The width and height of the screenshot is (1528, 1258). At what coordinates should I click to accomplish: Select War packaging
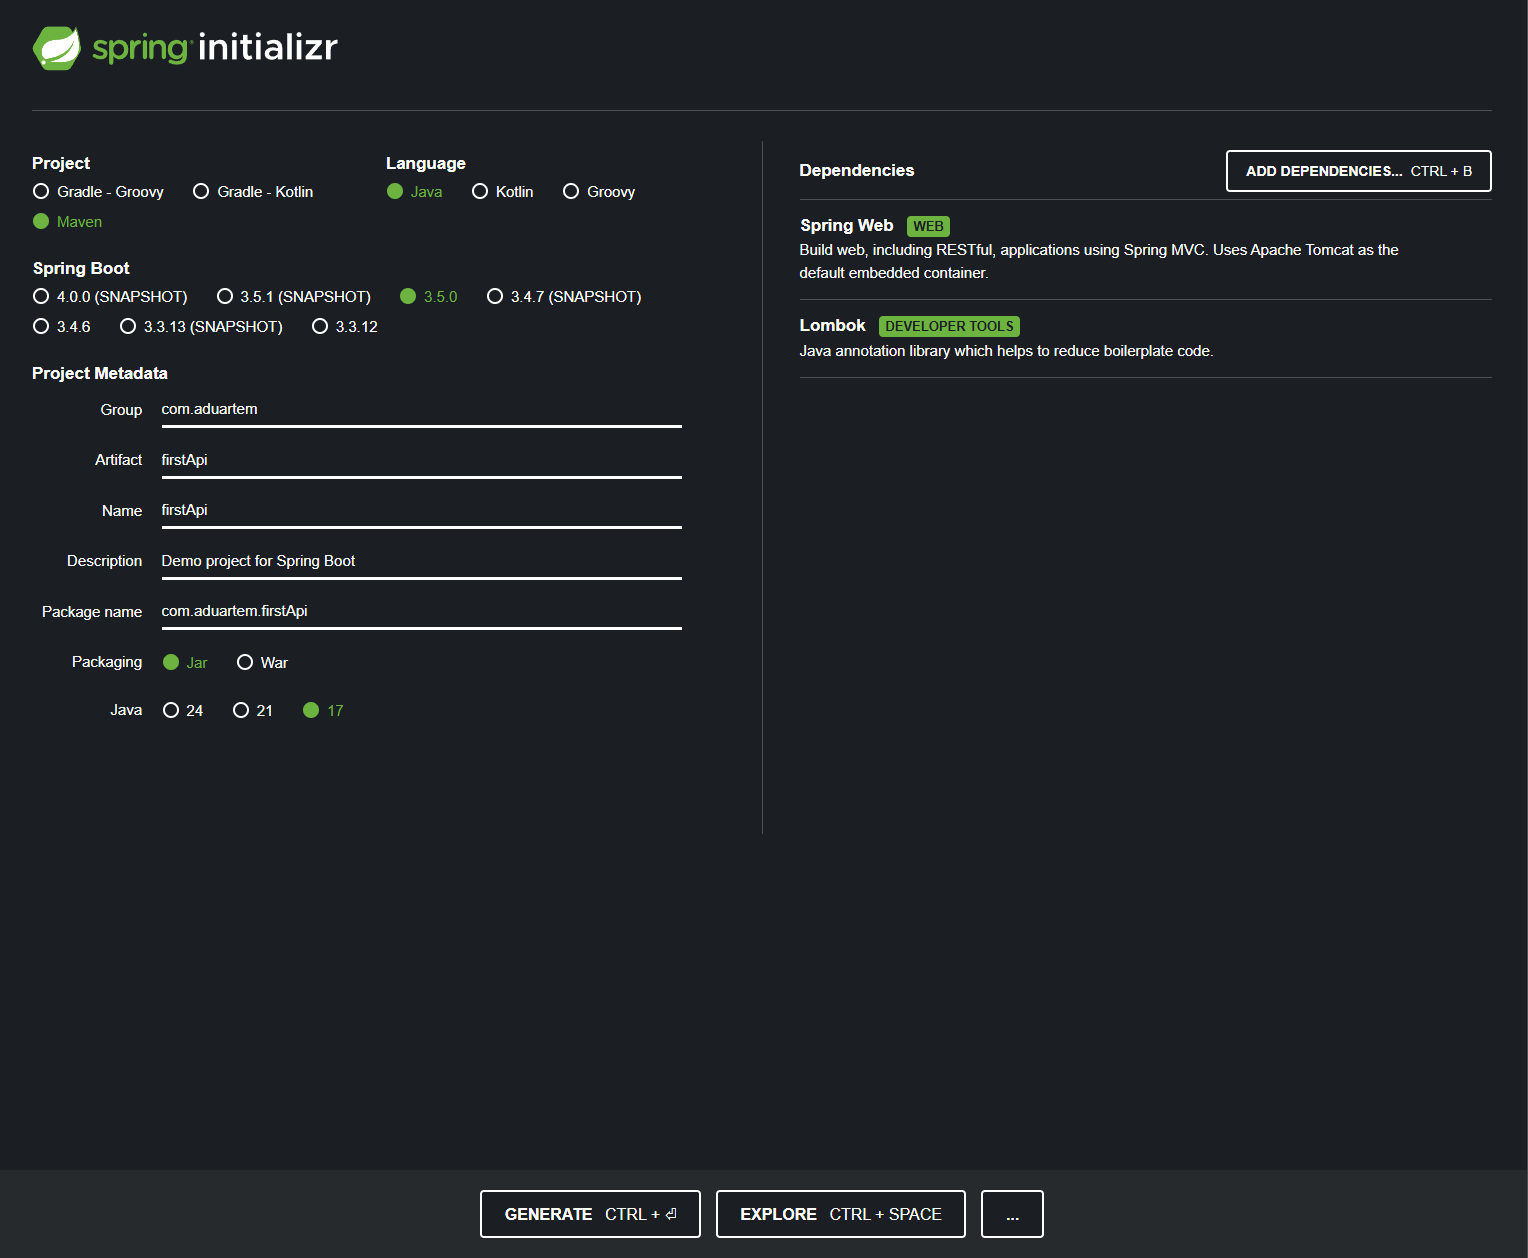click(262, 663)
